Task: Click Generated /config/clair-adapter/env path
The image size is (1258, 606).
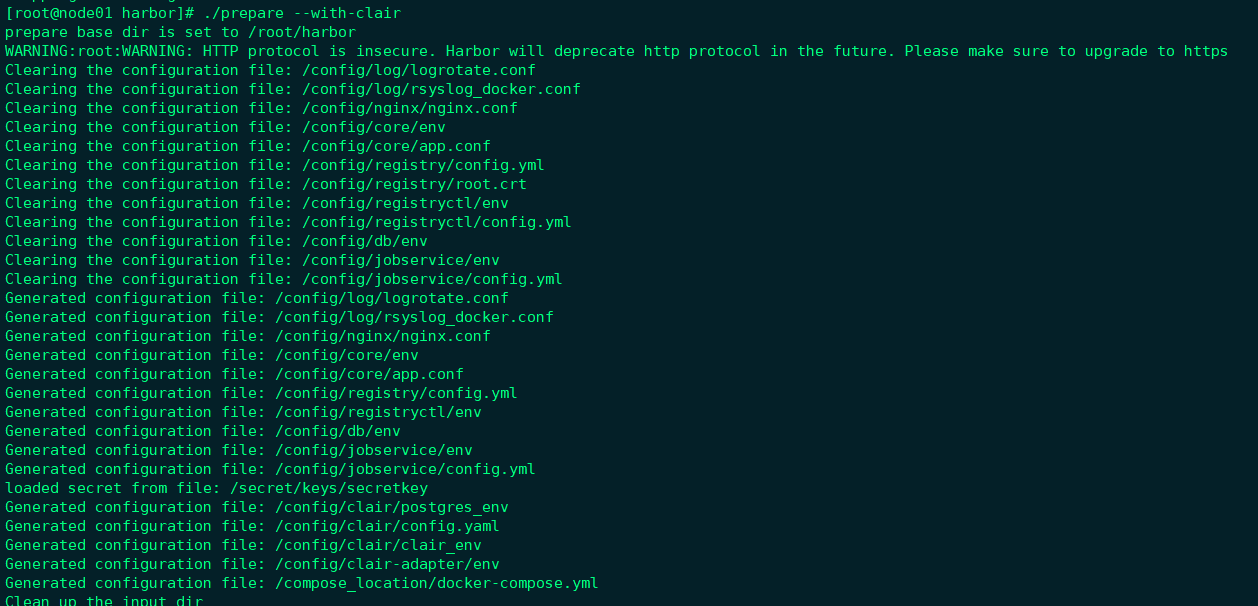Action: (387, 564)
